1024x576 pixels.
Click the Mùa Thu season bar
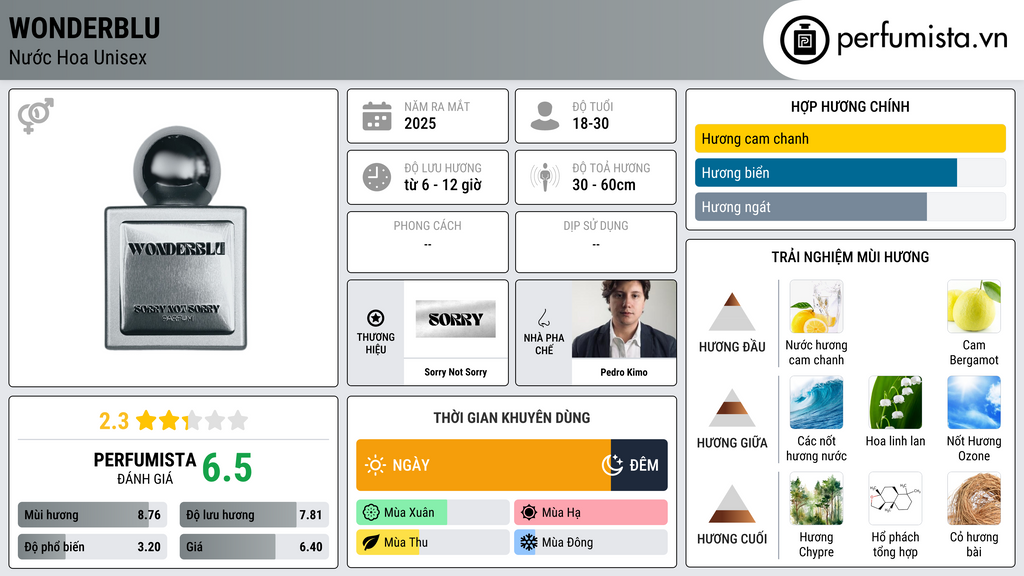pos(432,542)
